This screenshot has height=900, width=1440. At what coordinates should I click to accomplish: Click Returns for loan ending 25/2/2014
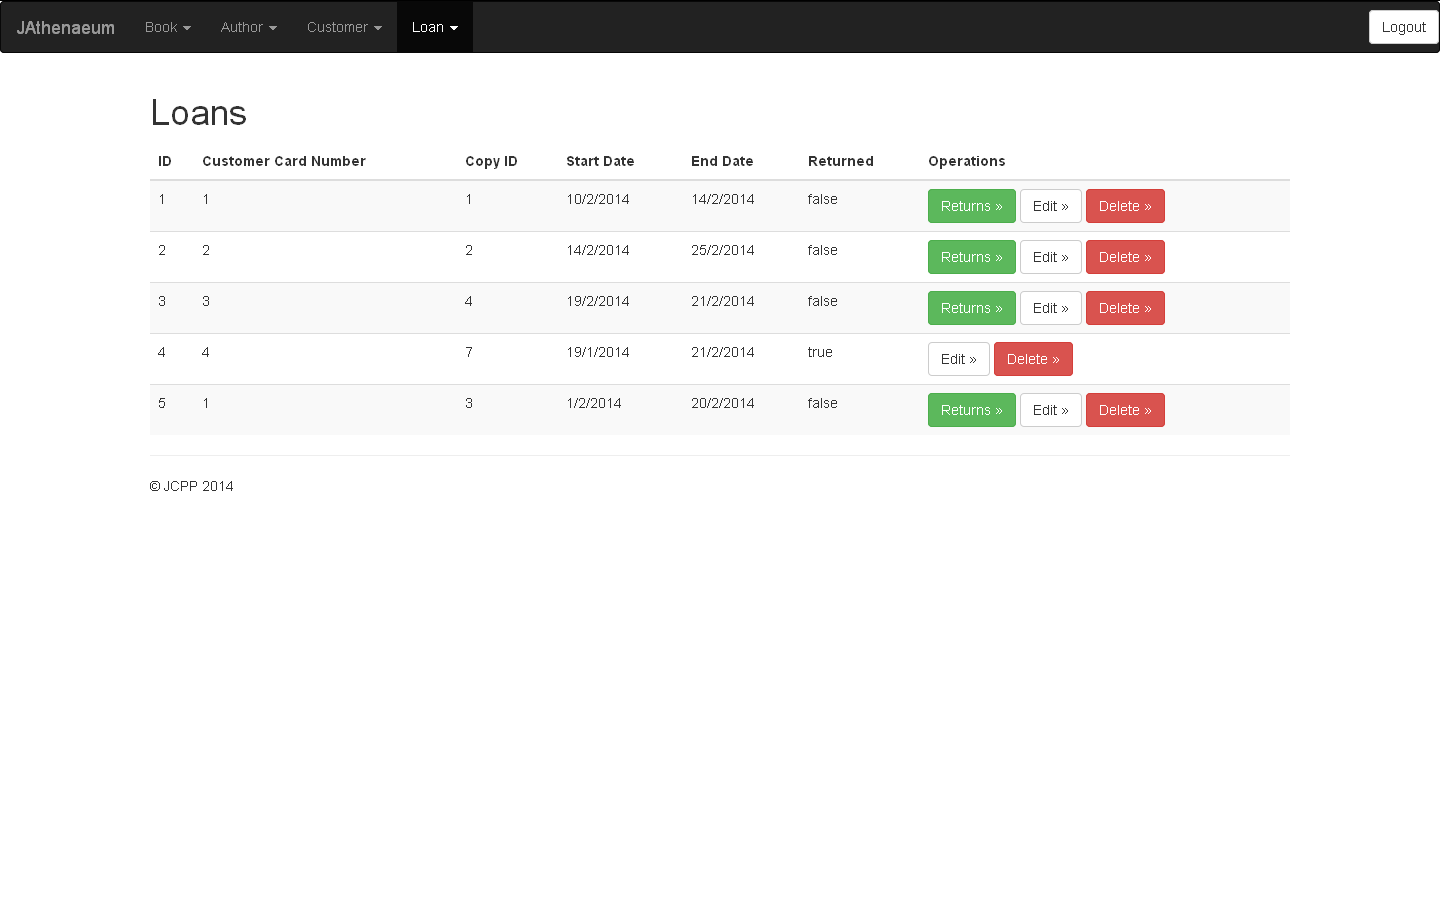[972, 257]
